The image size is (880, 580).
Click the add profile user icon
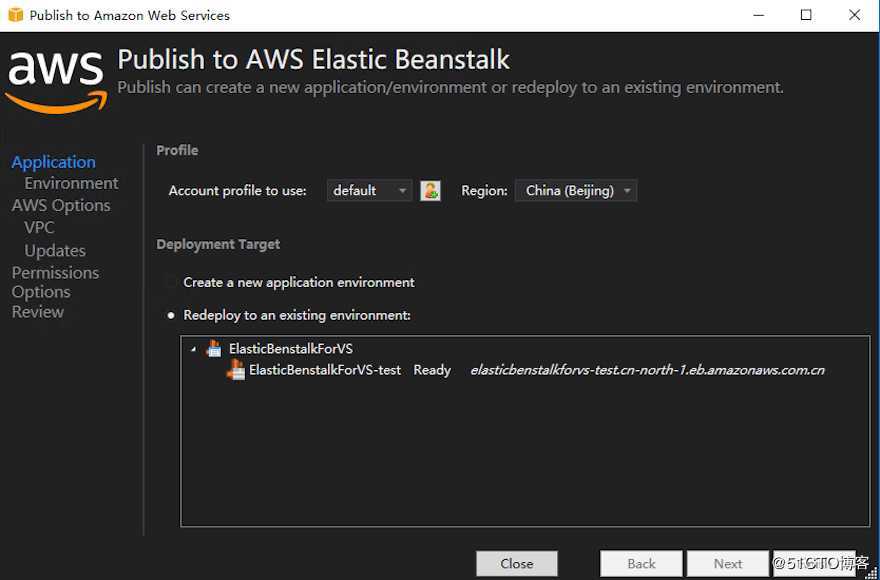click(431, 190)
